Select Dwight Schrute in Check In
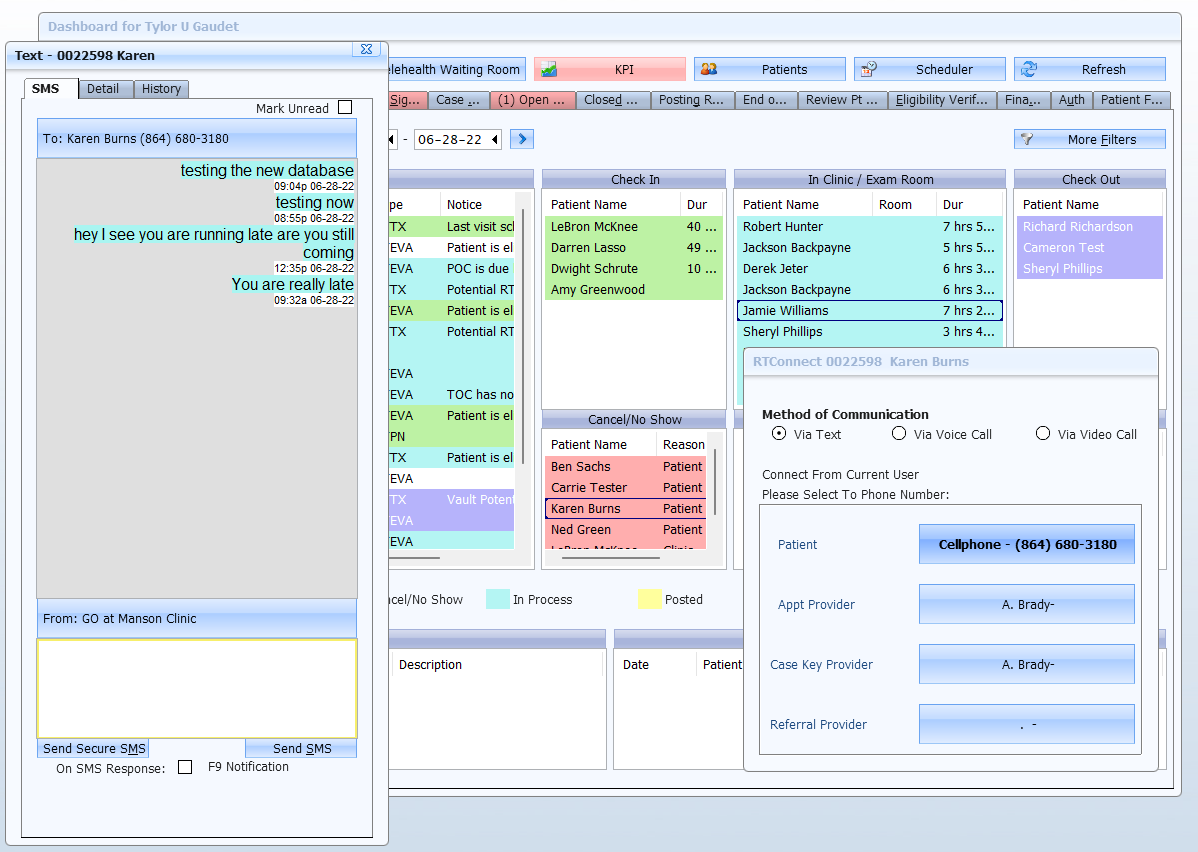The image size is (1198, 852). pos(633,268)
